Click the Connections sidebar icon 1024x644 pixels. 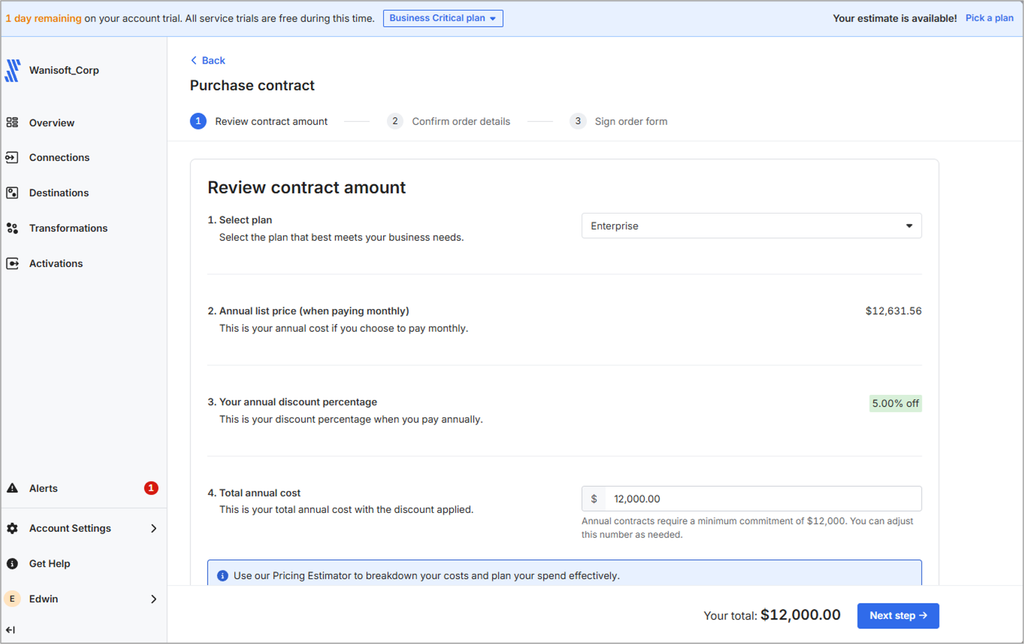tap(12, 157)
